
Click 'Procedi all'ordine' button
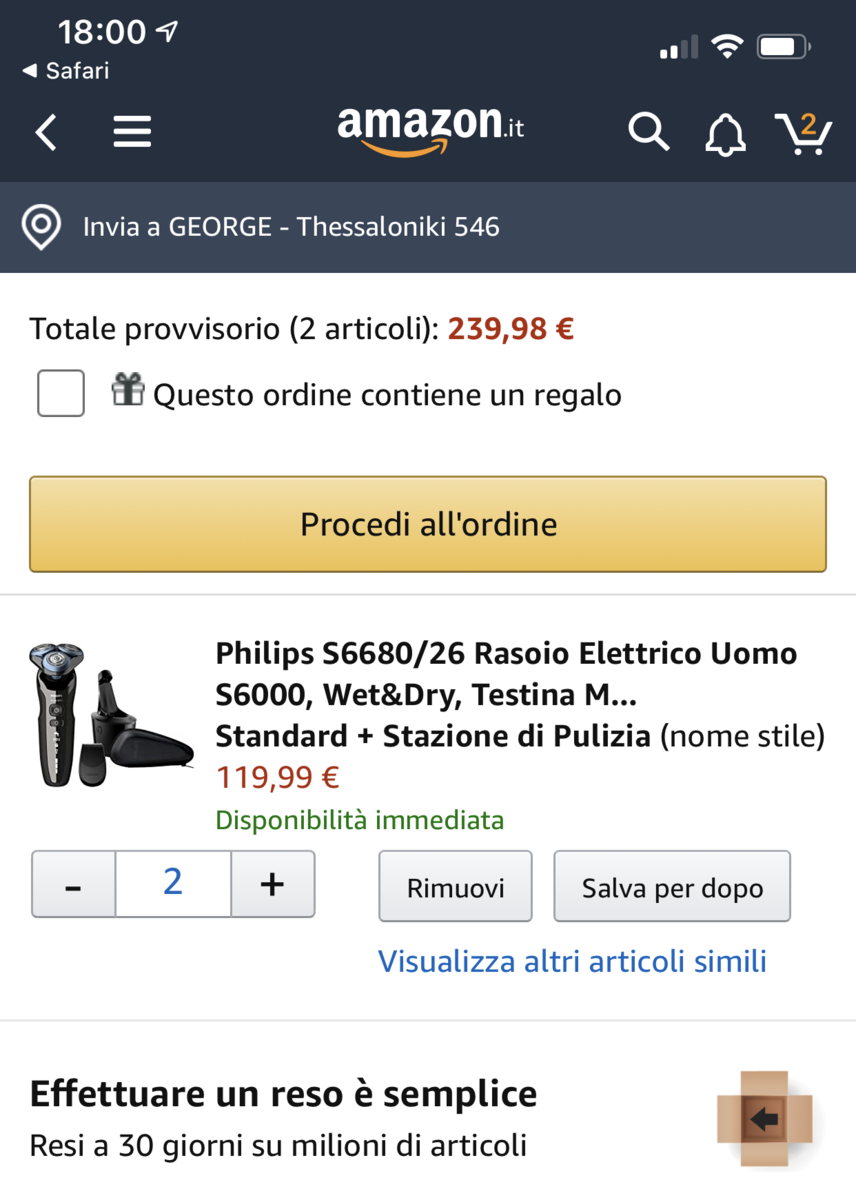coord(428,524)
